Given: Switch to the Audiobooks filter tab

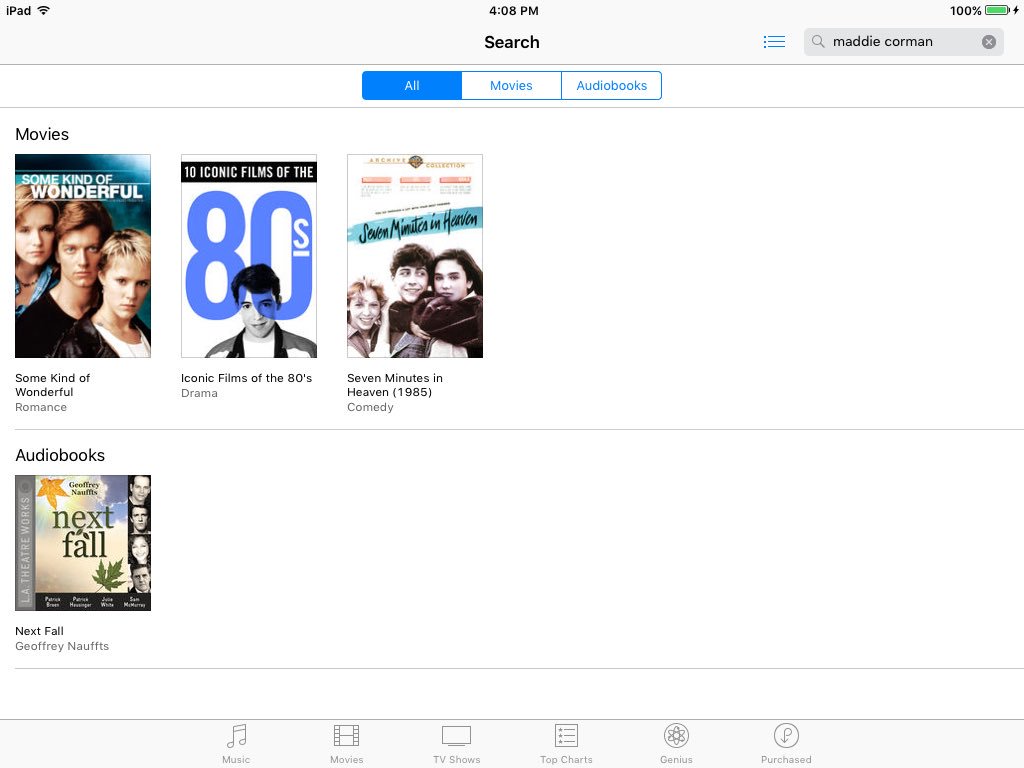Looking at the screenshot, I should (611, 86).
